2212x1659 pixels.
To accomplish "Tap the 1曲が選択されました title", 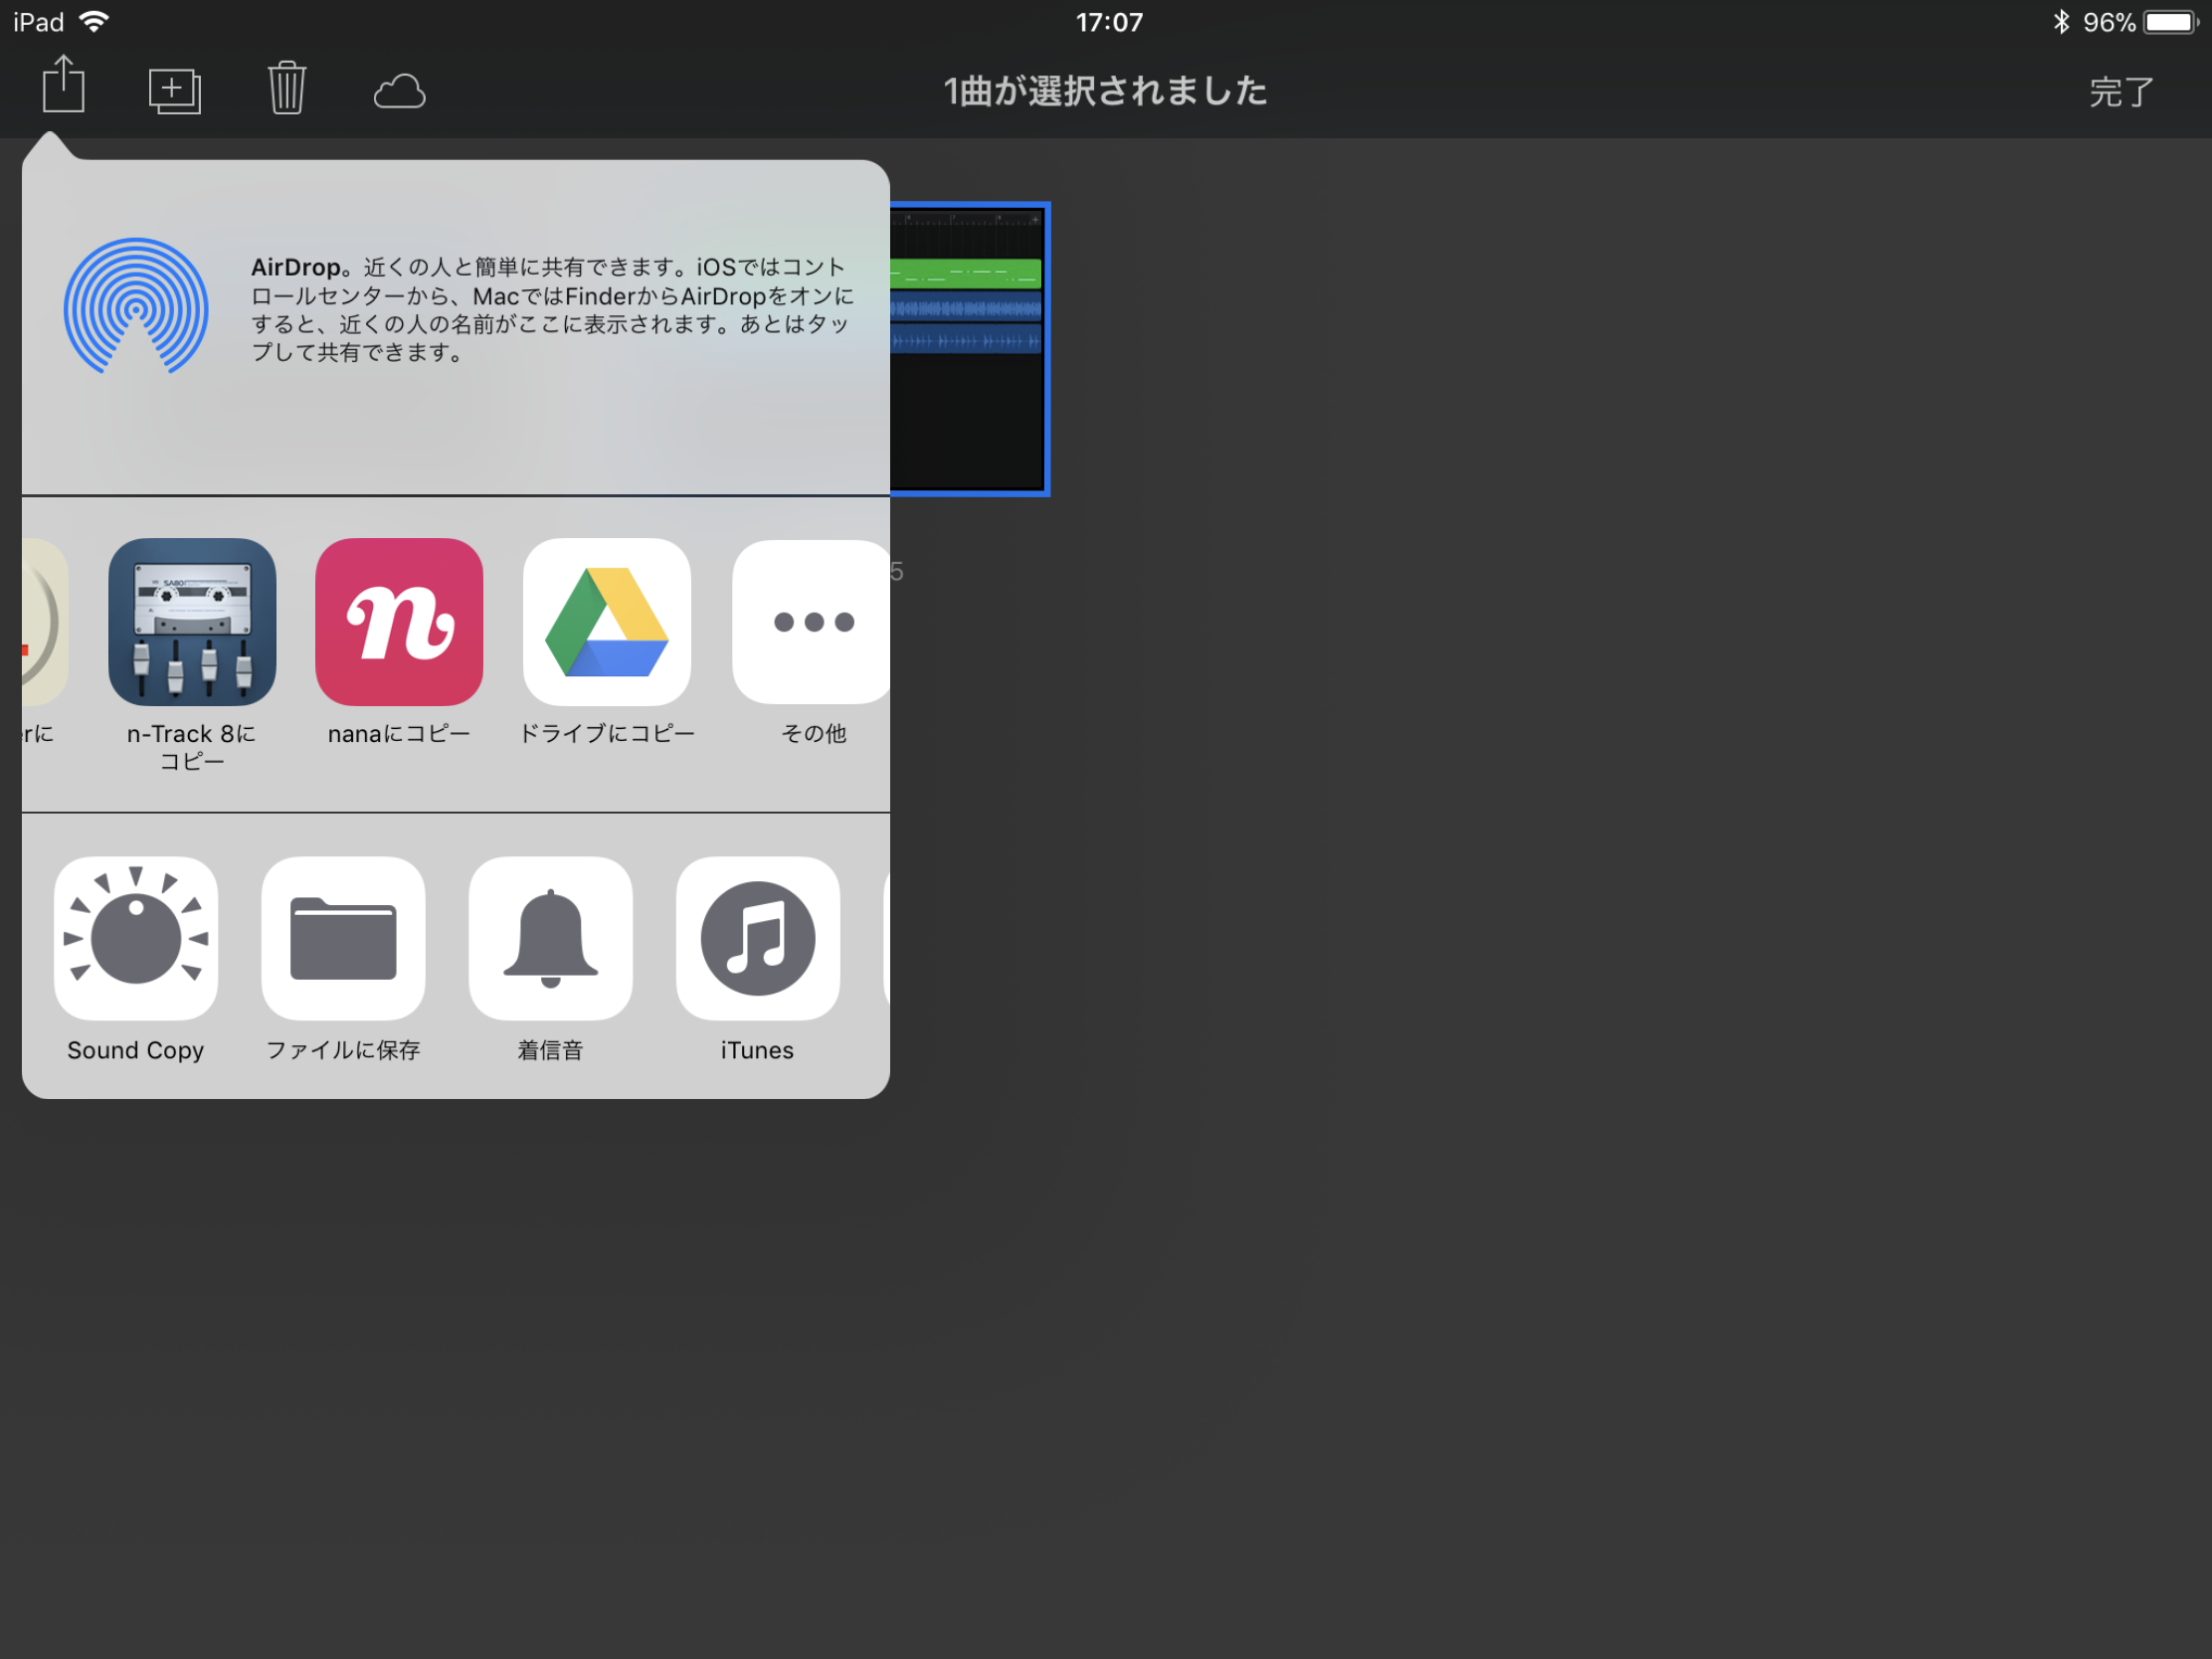I will [1106, 91].
